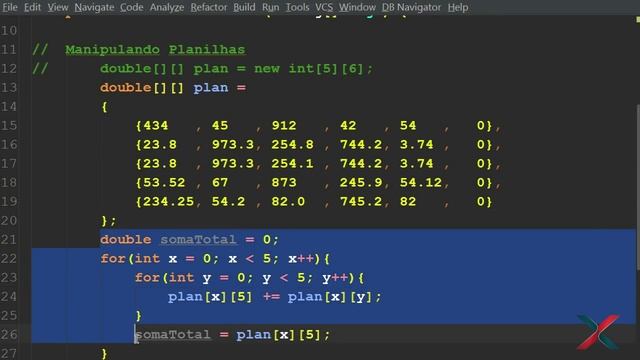Viewport: 640px width, 360px height.
Task: Open the VCS menu
Action: pyautogui.click(x=324, y=7)
